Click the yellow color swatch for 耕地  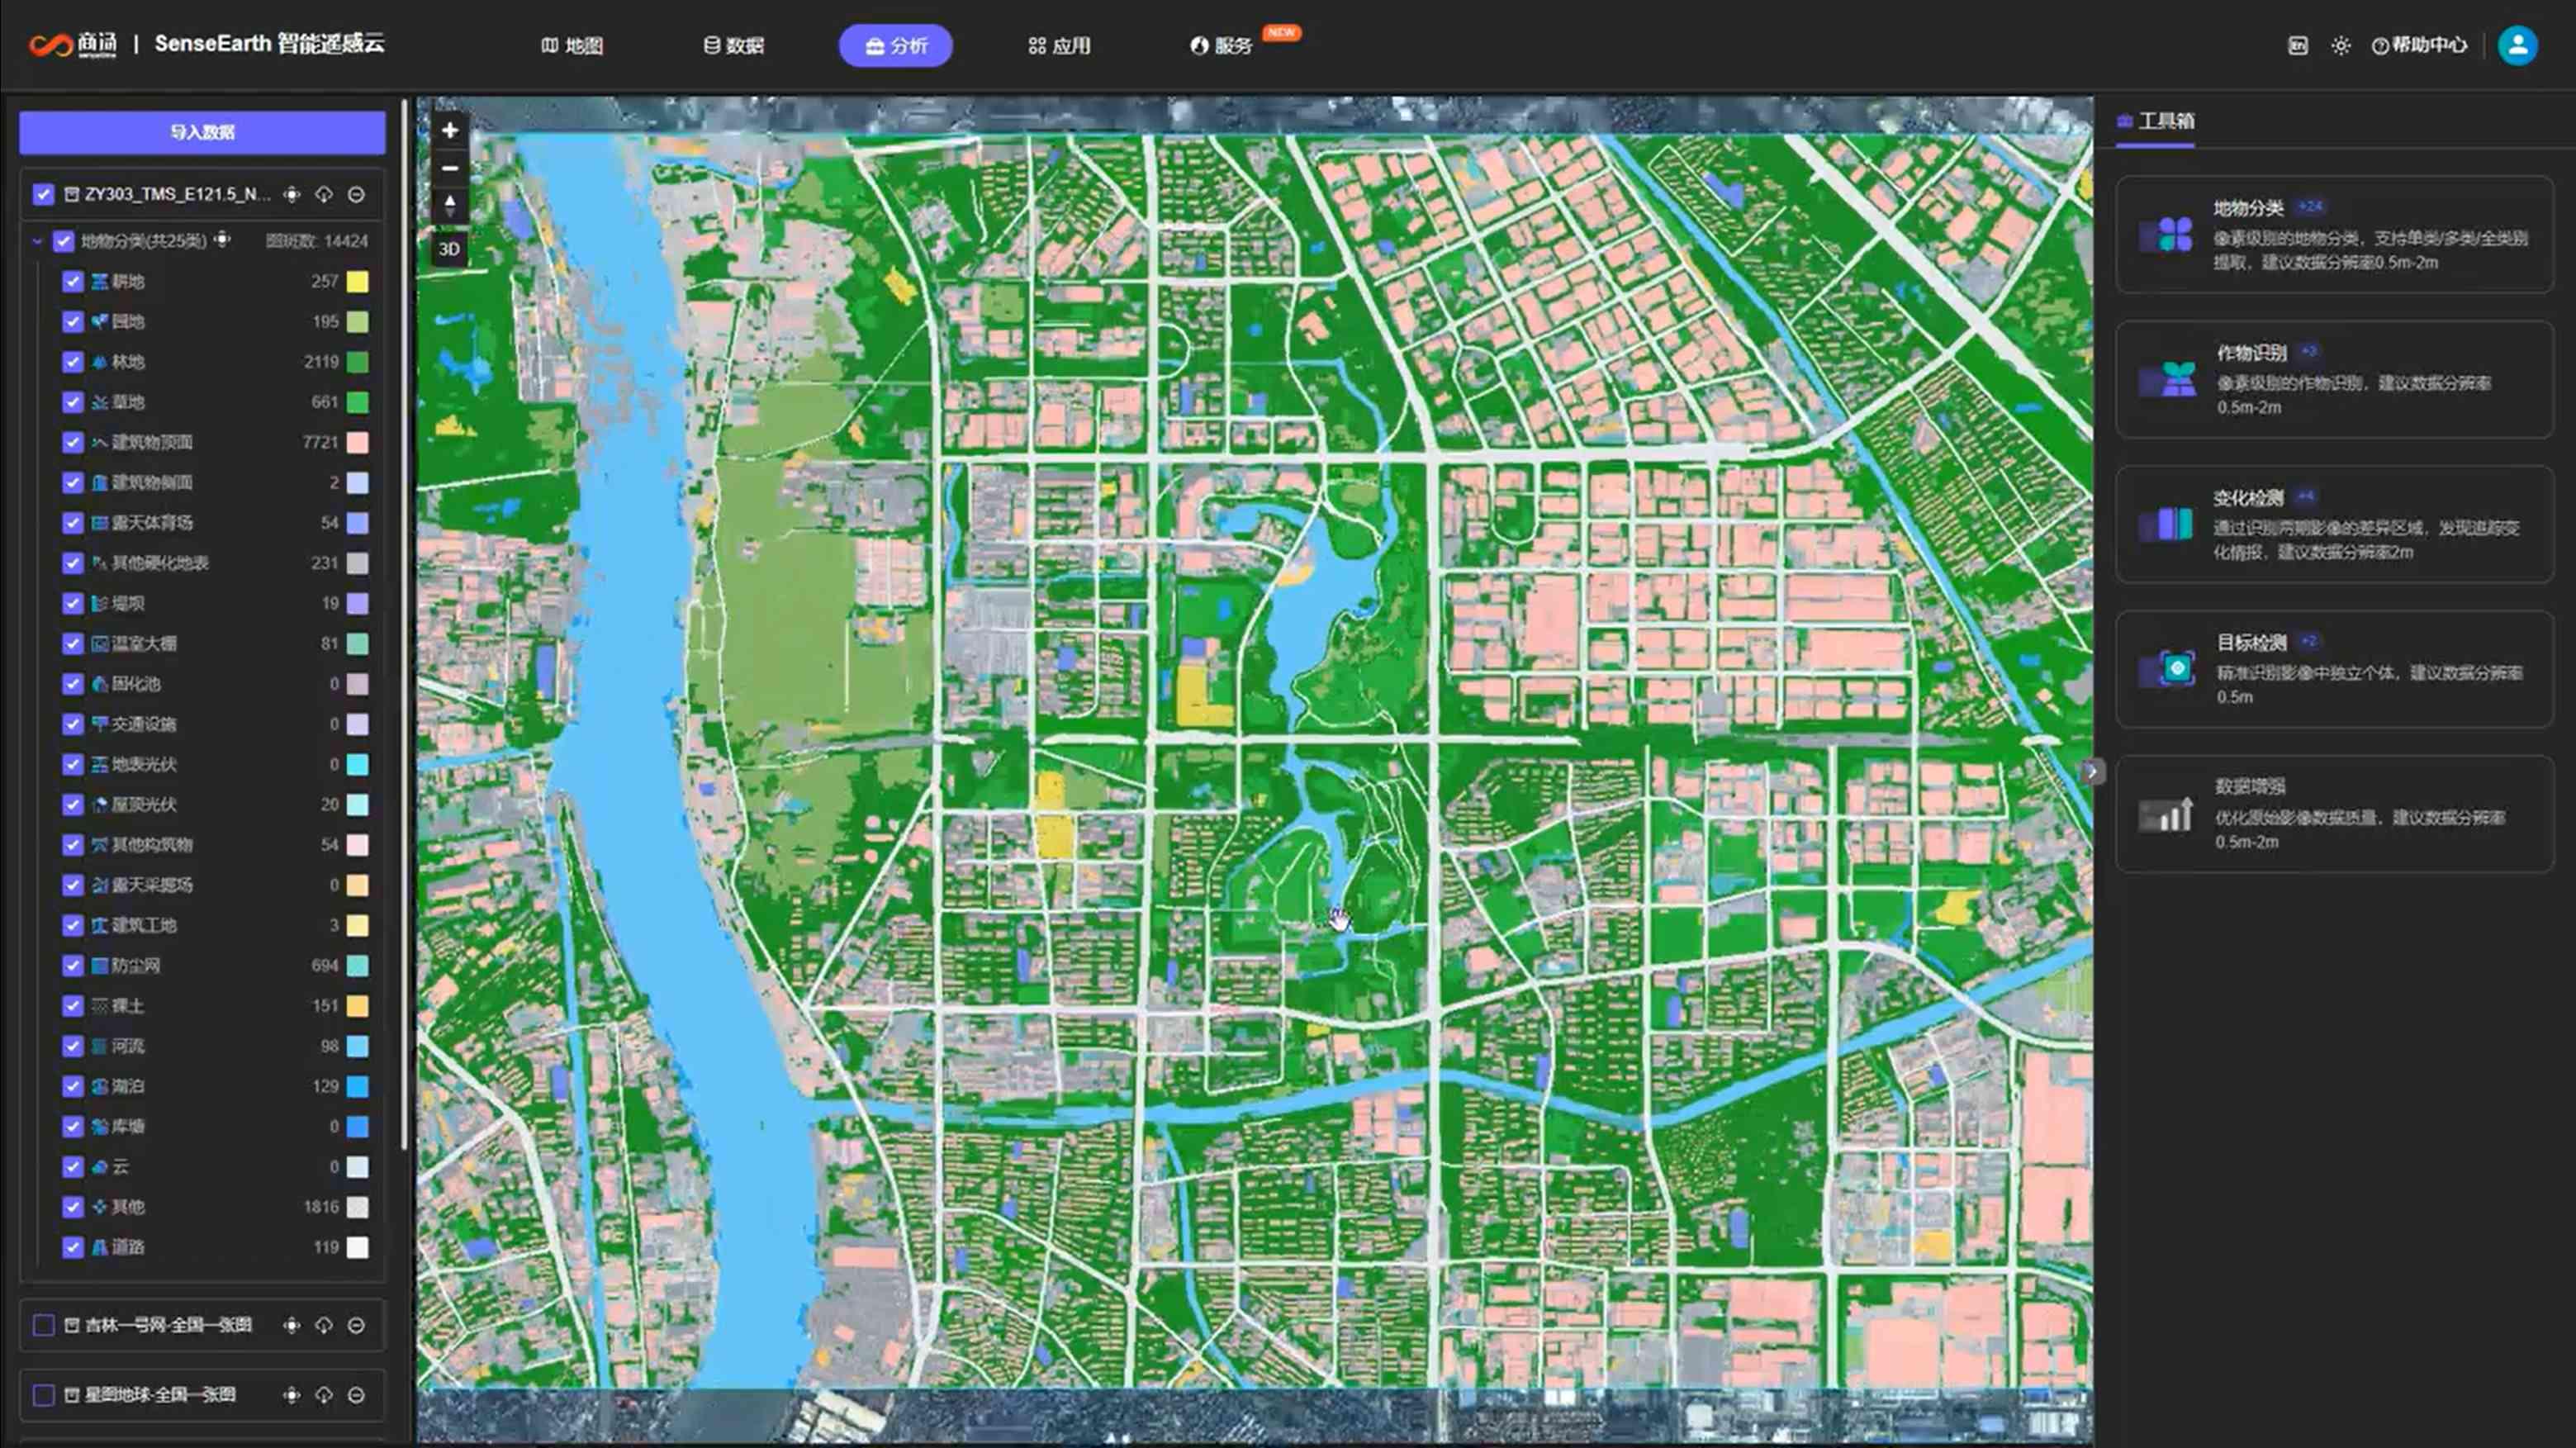(x=357, y=282)
